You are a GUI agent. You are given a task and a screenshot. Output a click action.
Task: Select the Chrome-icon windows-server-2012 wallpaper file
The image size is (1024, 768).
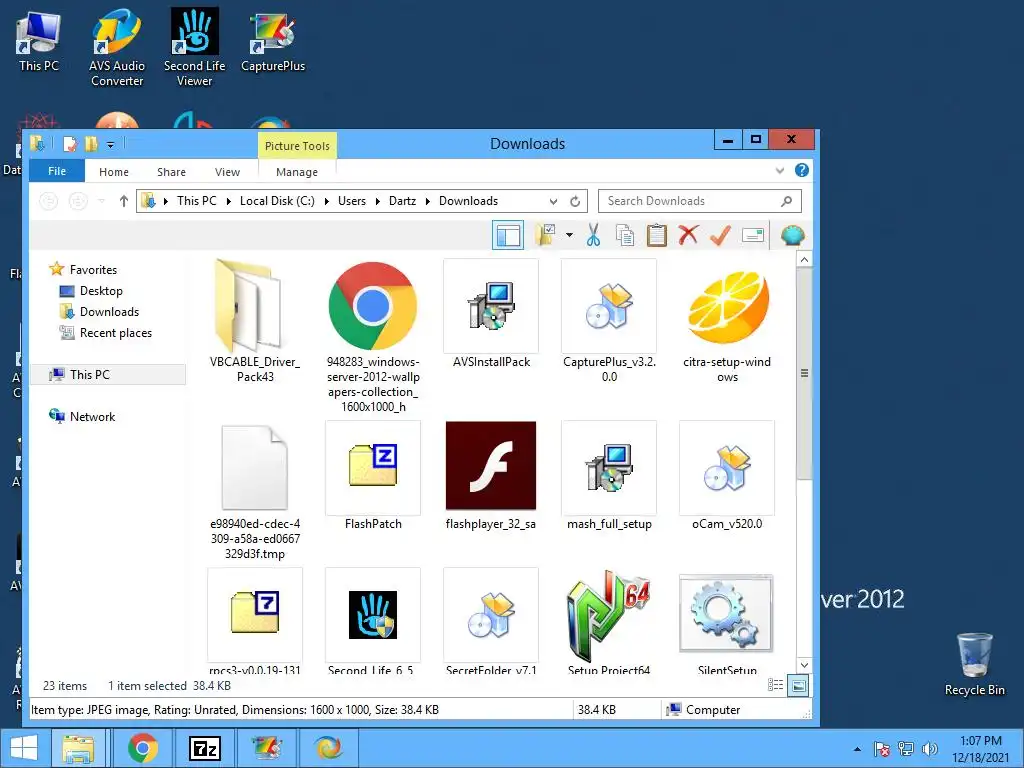click(x=373, y=336)
